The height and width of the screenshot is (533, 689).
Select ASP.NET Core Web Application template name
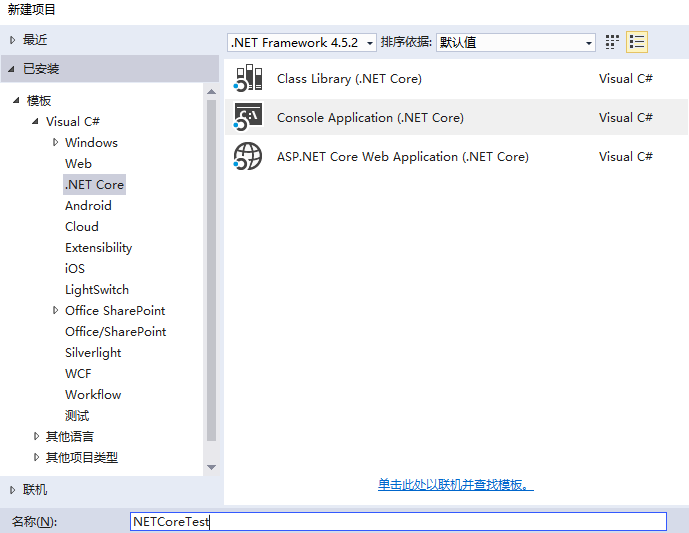coord(403,157)
